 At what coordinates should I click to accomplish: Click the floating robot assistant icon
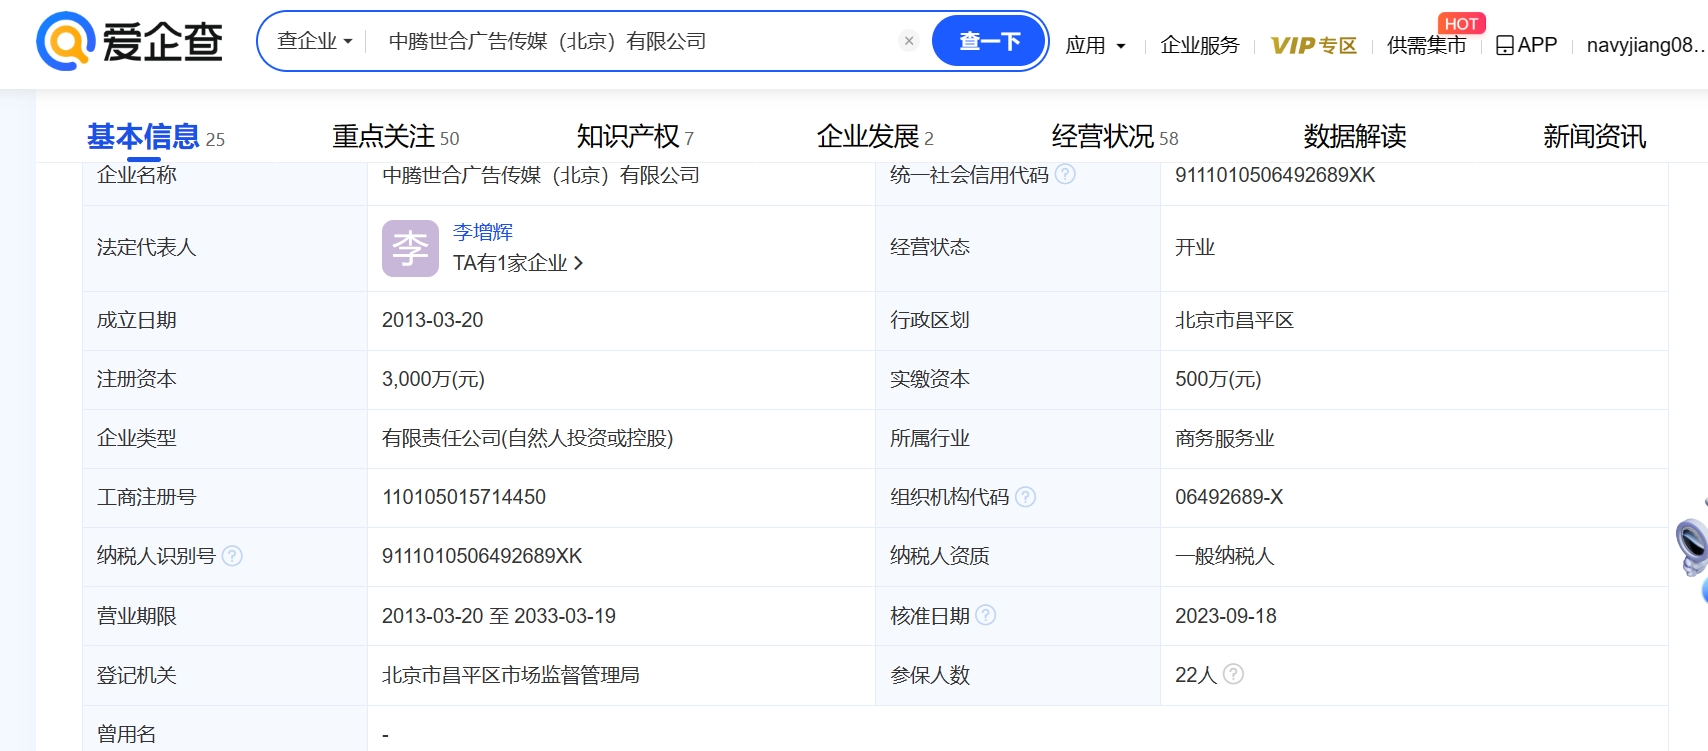[x=1693, y=548]
